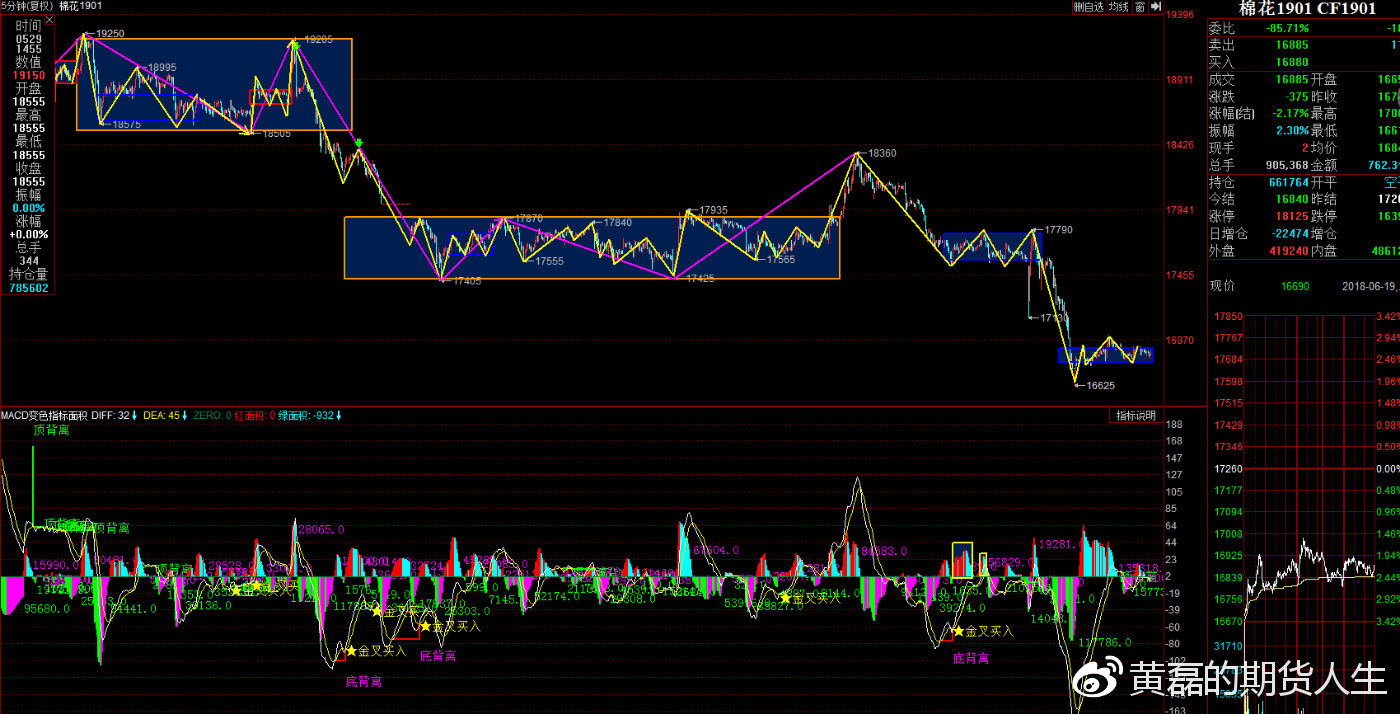Click the 棉花1901 chart title at top left
This screenshot has width=1400, height=714.
click(x=80, y=6)
